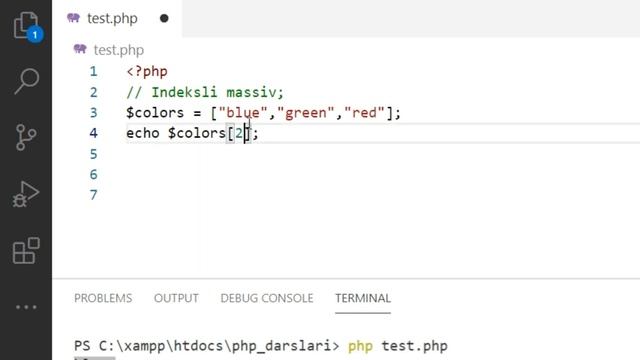This screenshot has height=360, width=640.
Task: Click the unsaved dot on test.php tab
Action: coord(164,18)
